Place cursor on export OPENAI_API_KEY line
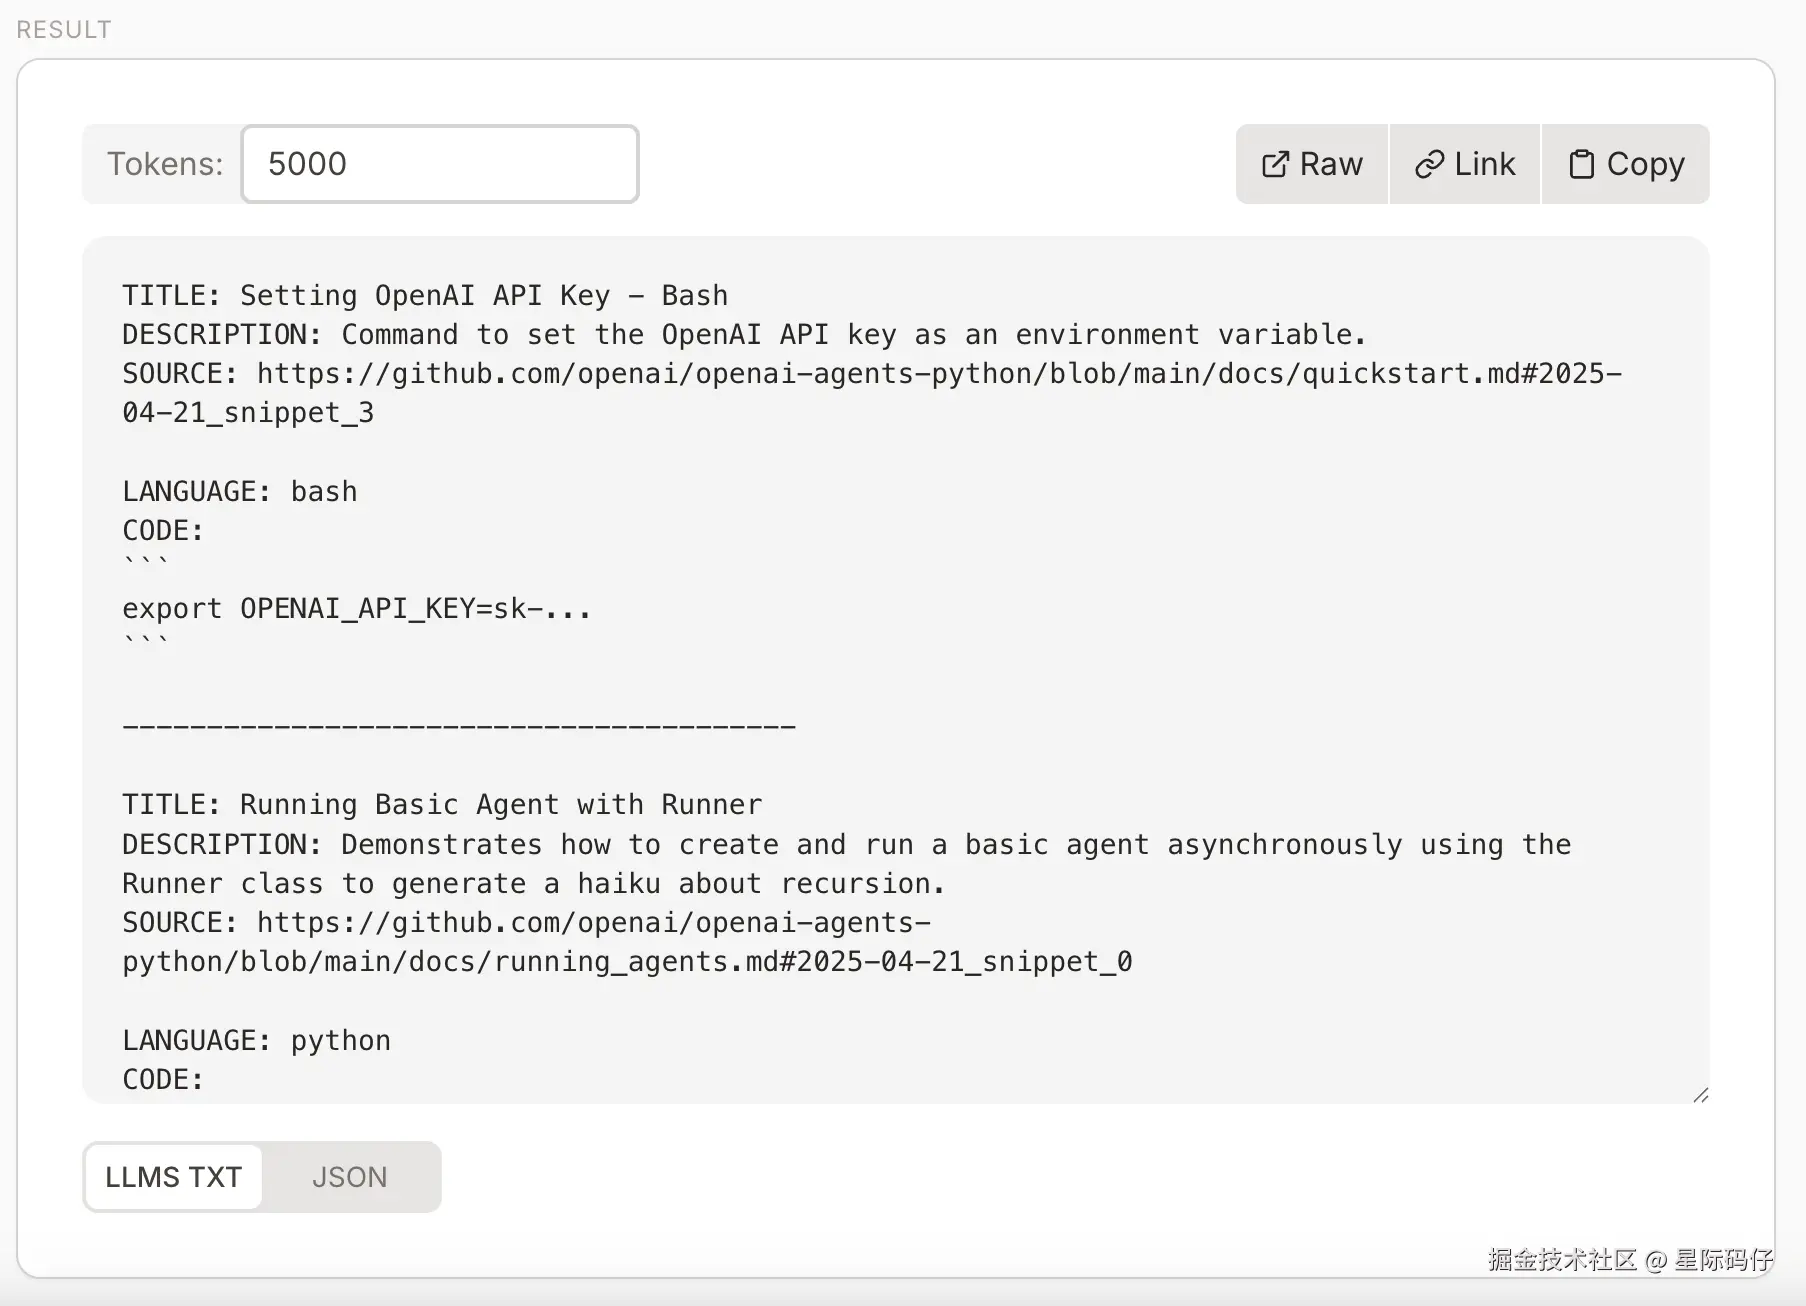Screen dimensions: 1806x1306 [356, 609]
